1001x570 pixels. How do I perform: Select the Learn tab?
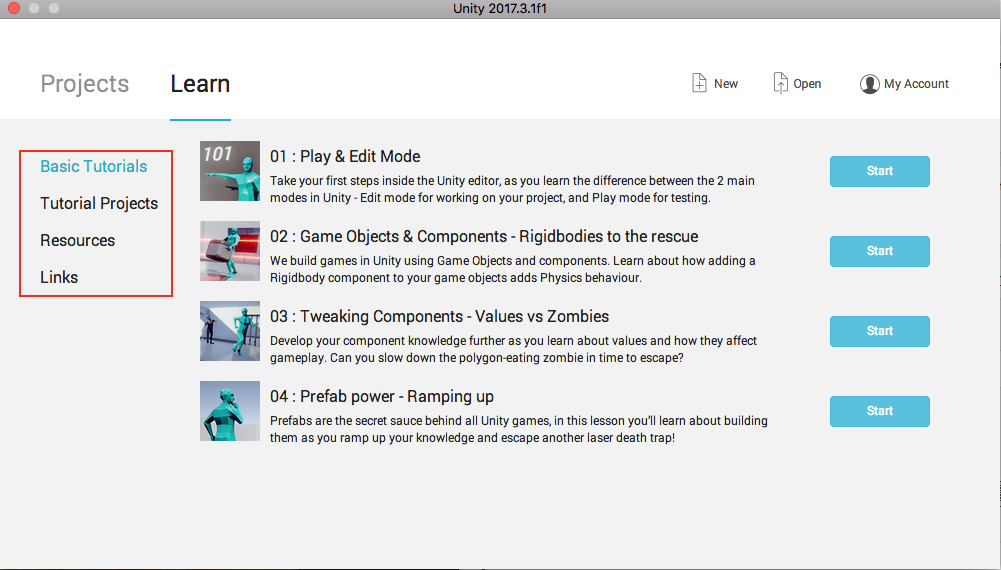point(200,84)
